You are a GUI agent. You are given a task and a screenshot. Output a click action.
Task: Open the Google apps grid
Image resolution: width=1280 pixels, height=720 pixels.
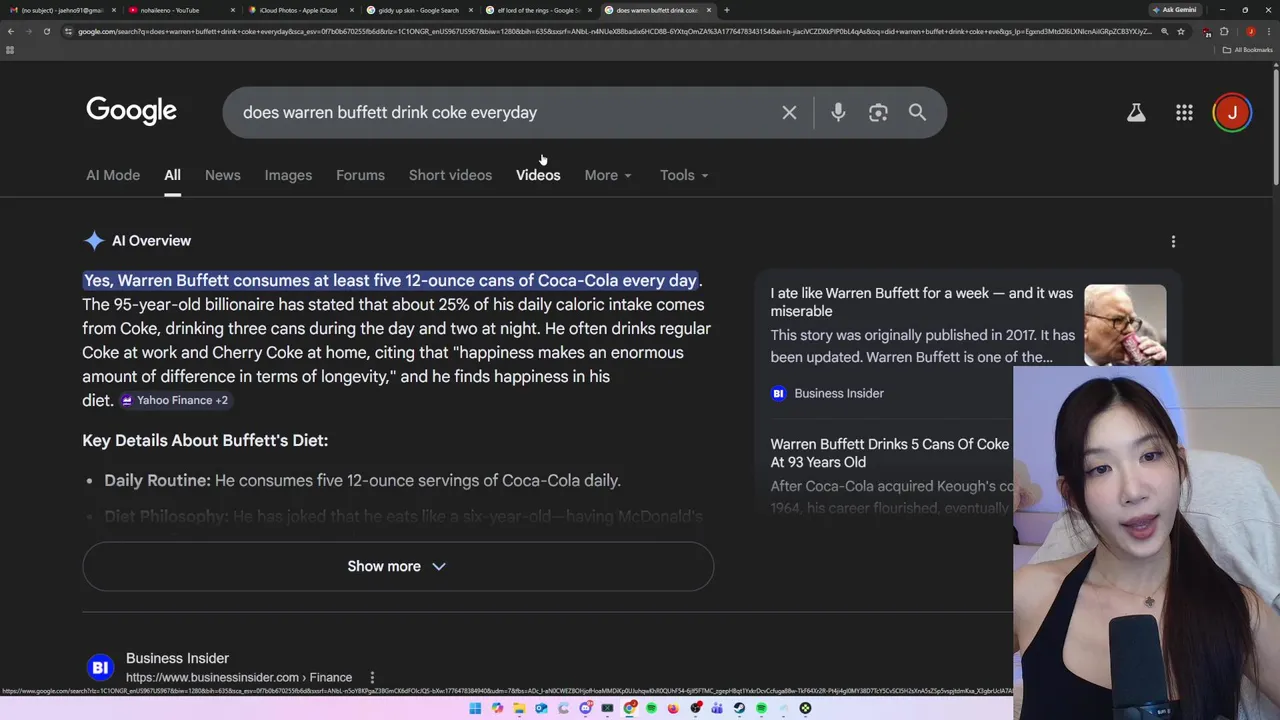[x=1184, y=113]
